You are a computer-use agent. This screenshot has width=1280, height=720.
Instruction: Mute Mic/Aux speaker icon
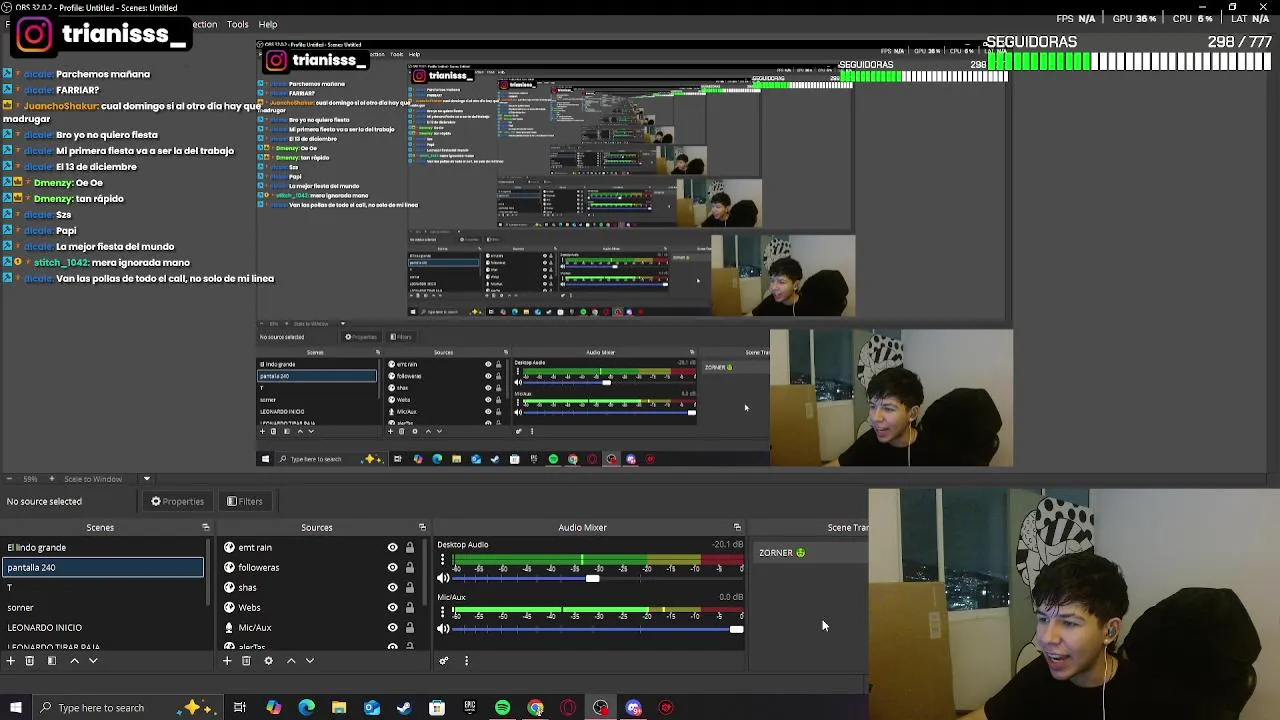pos(444,629)
